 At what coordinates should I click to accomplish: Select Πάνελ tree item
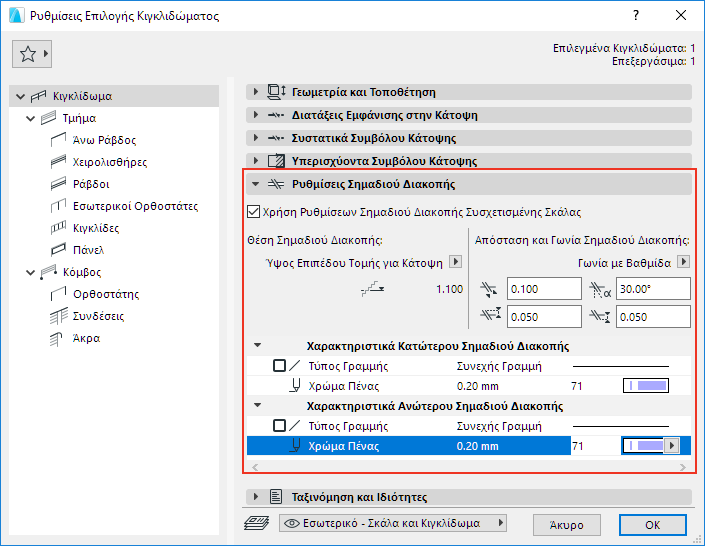(x=88, y=250)
